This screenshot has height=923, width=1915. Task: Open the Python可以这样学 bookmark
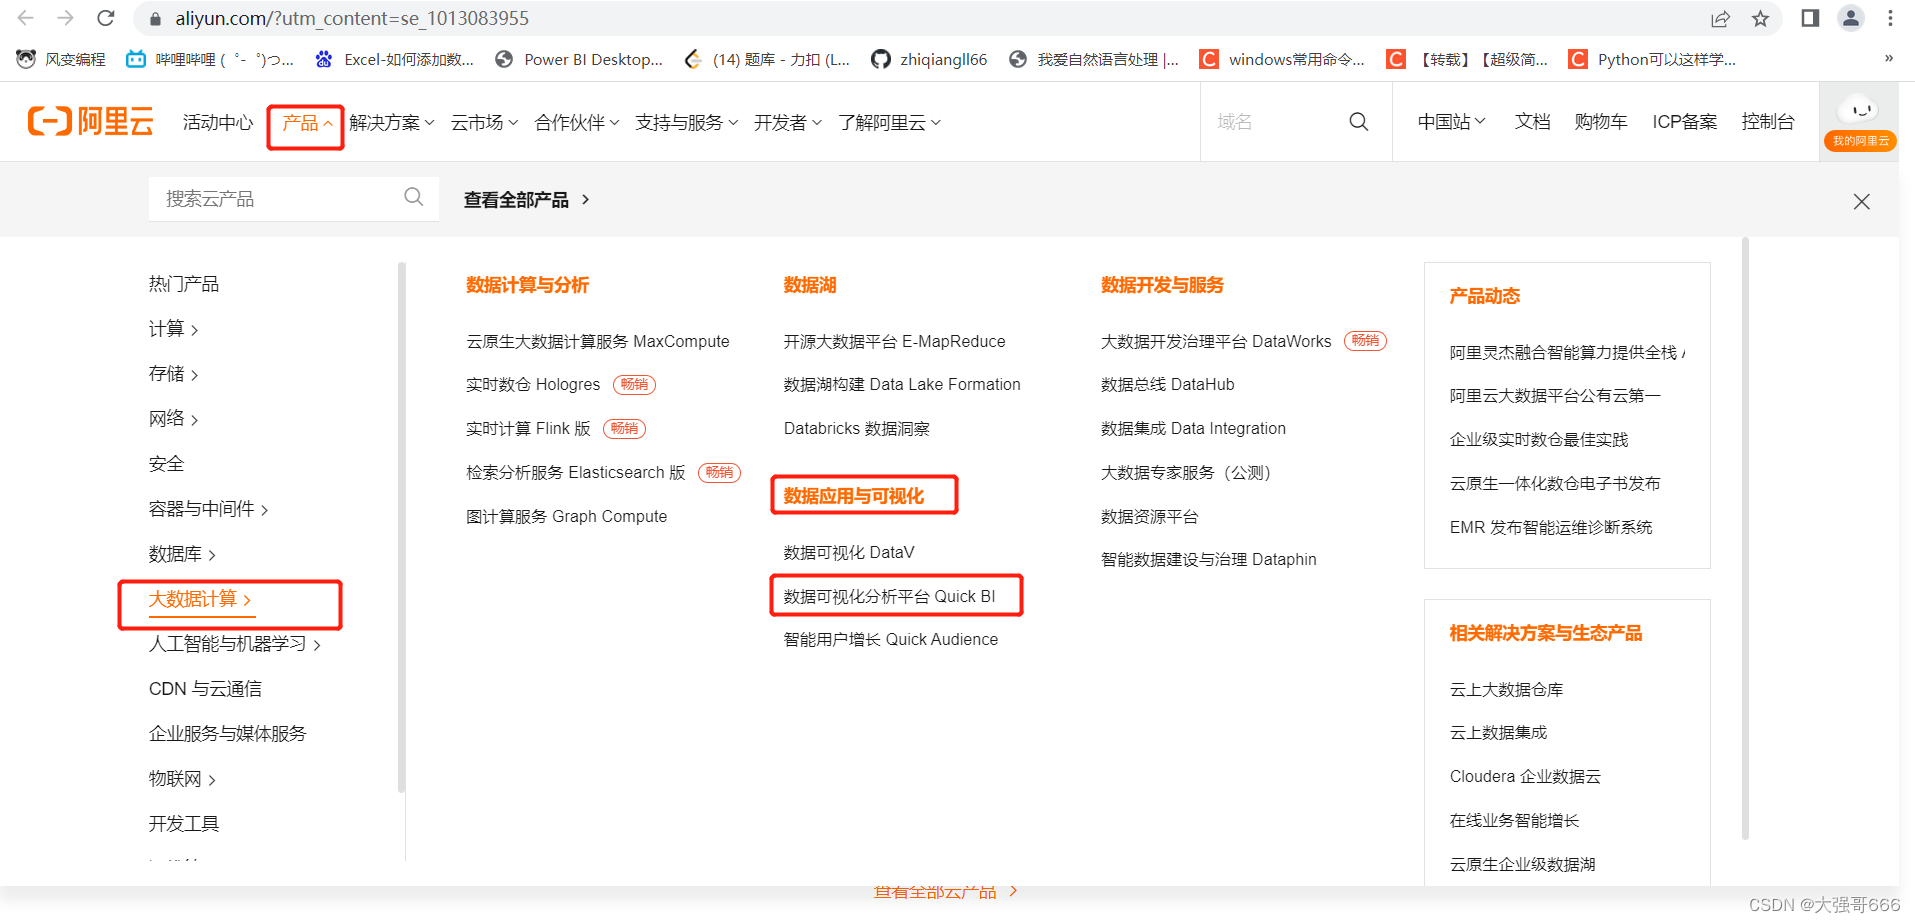tap(1653, 59)
